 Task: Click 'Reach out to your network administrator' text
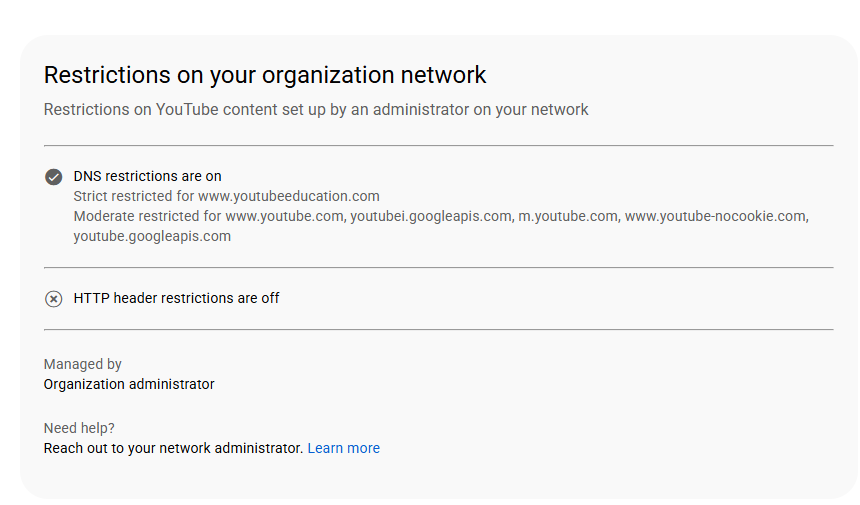click(173, 448)
